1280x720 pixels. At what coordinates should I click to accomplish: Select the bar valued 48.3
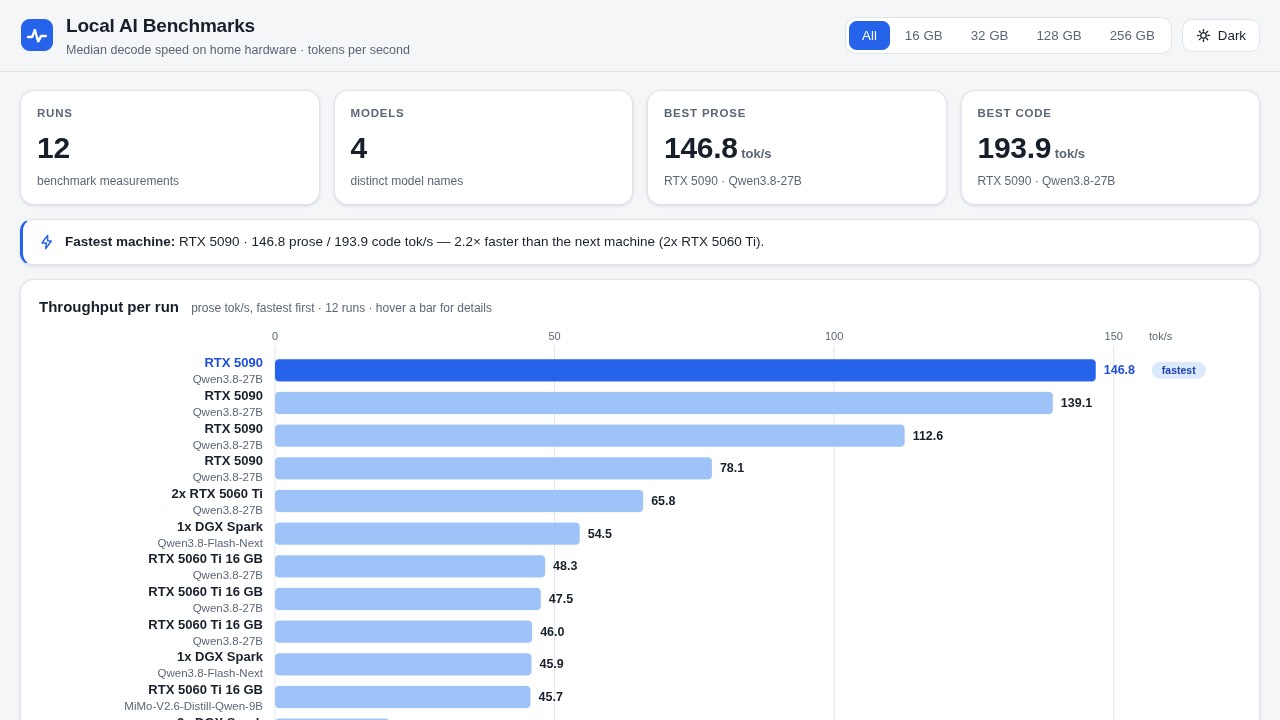pyautogui.click(x=410, y=566)
